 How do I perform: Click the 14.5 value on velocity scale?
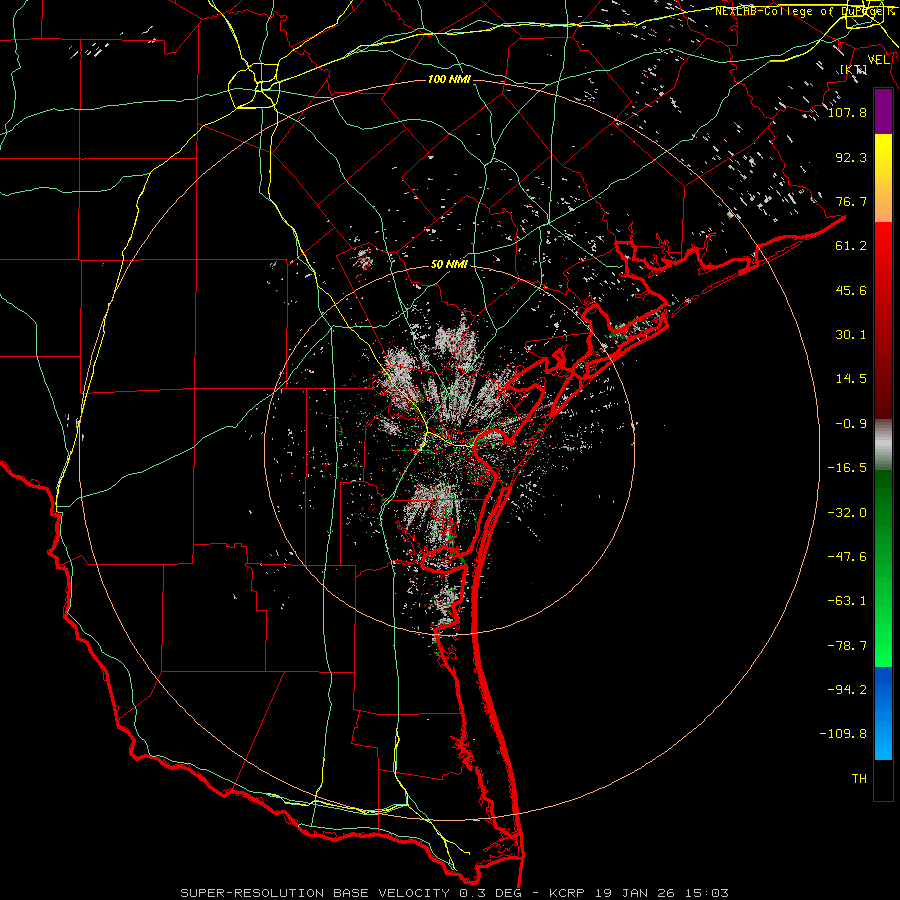[851, 379]
